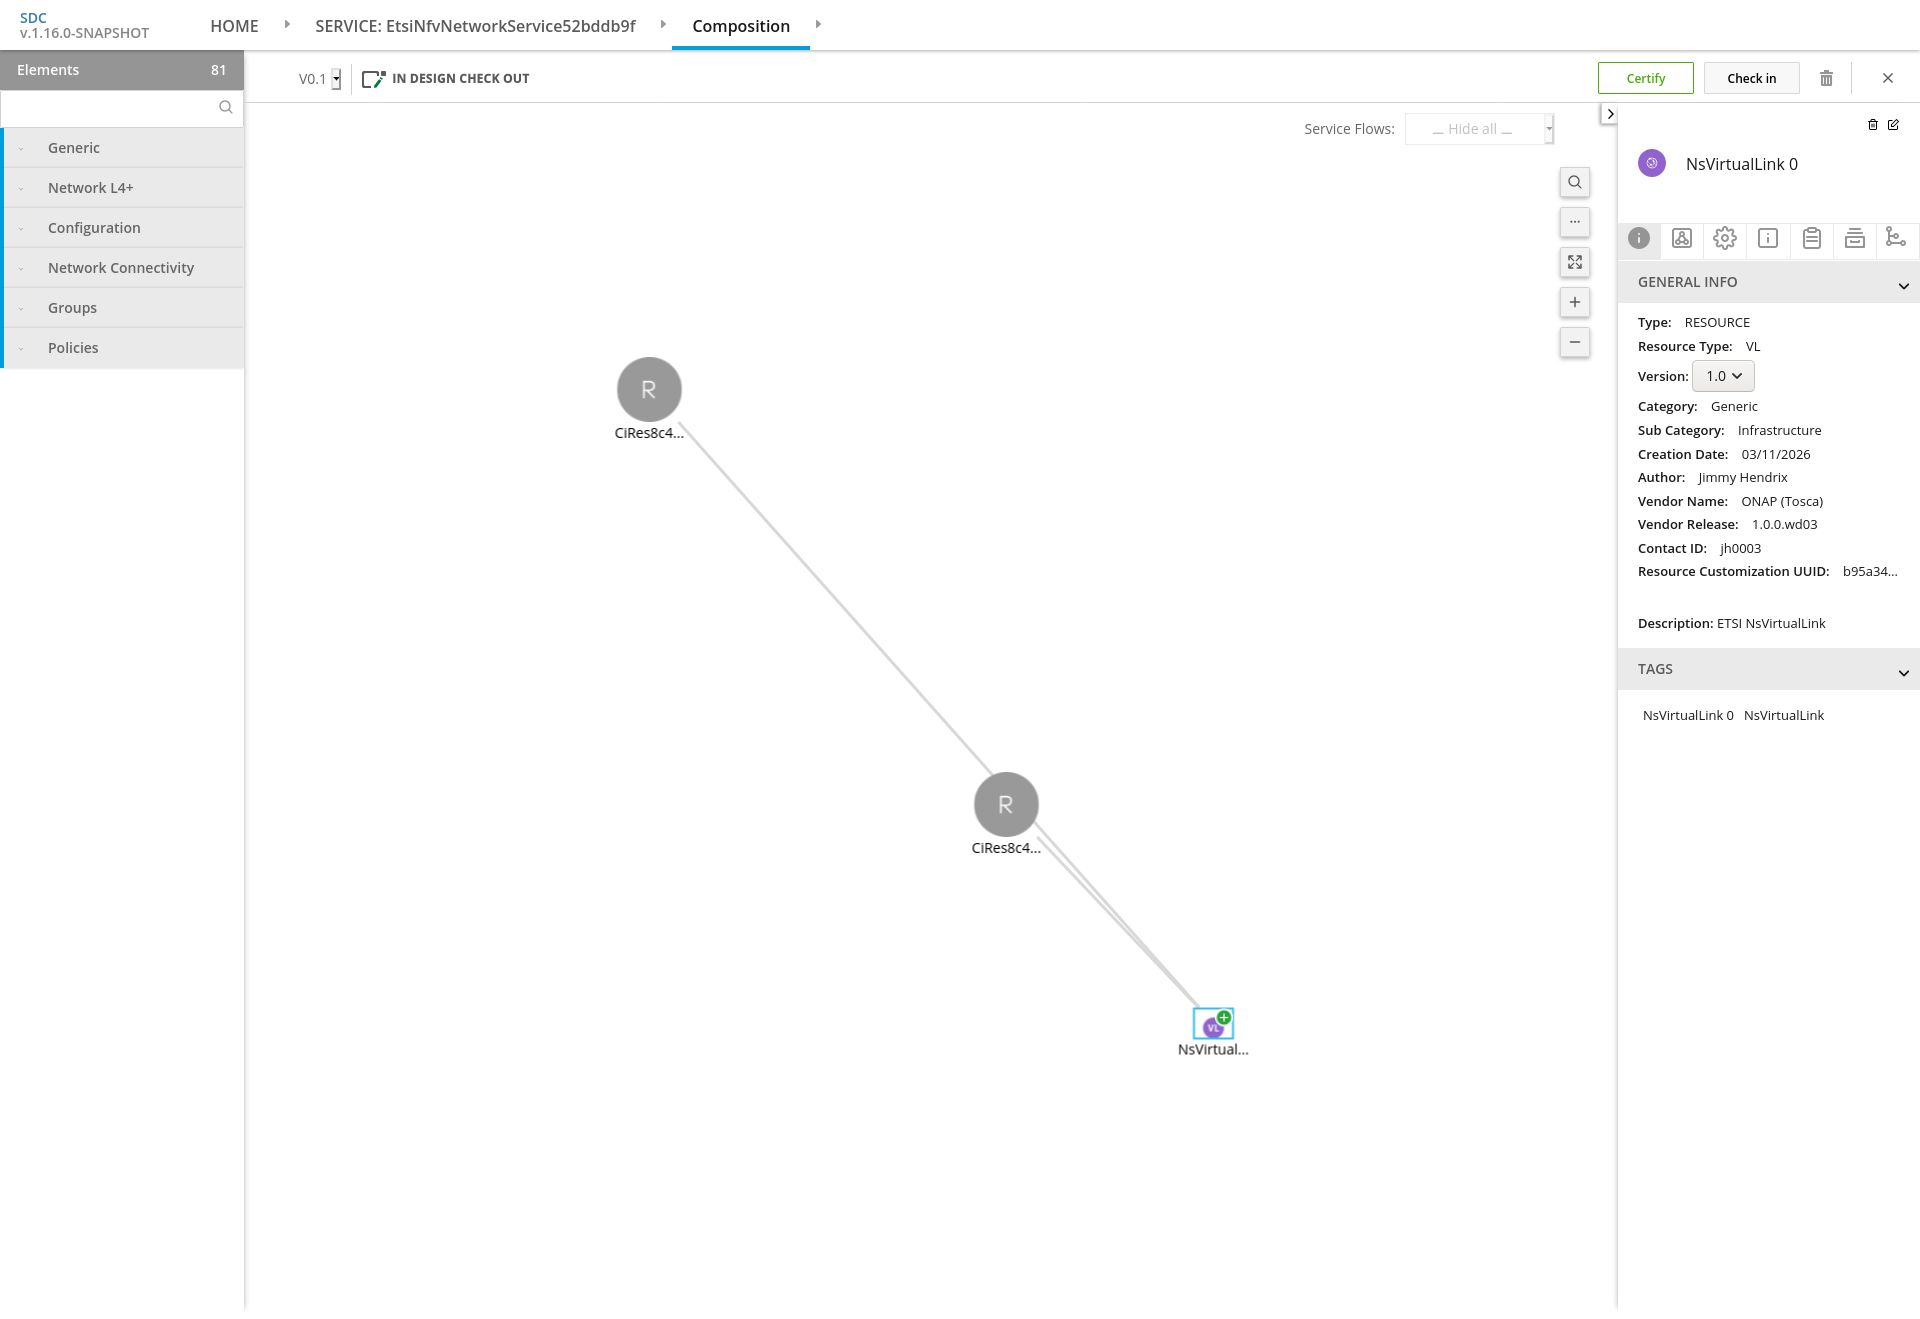Open the Version 1.0 dropdown
1920x1319 pixels.
click(x=1723, y=376)
